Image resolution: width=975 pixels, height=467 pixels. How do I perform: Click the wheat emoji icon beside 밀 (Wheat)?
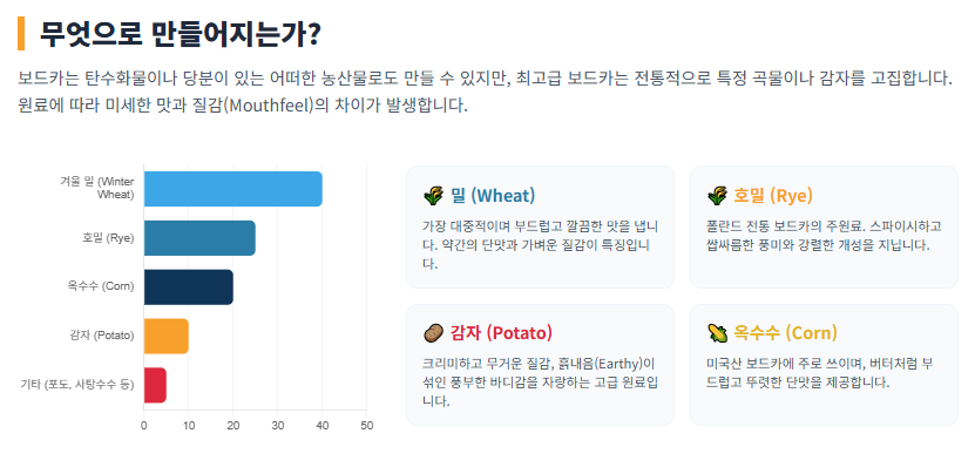coord(433,196)
